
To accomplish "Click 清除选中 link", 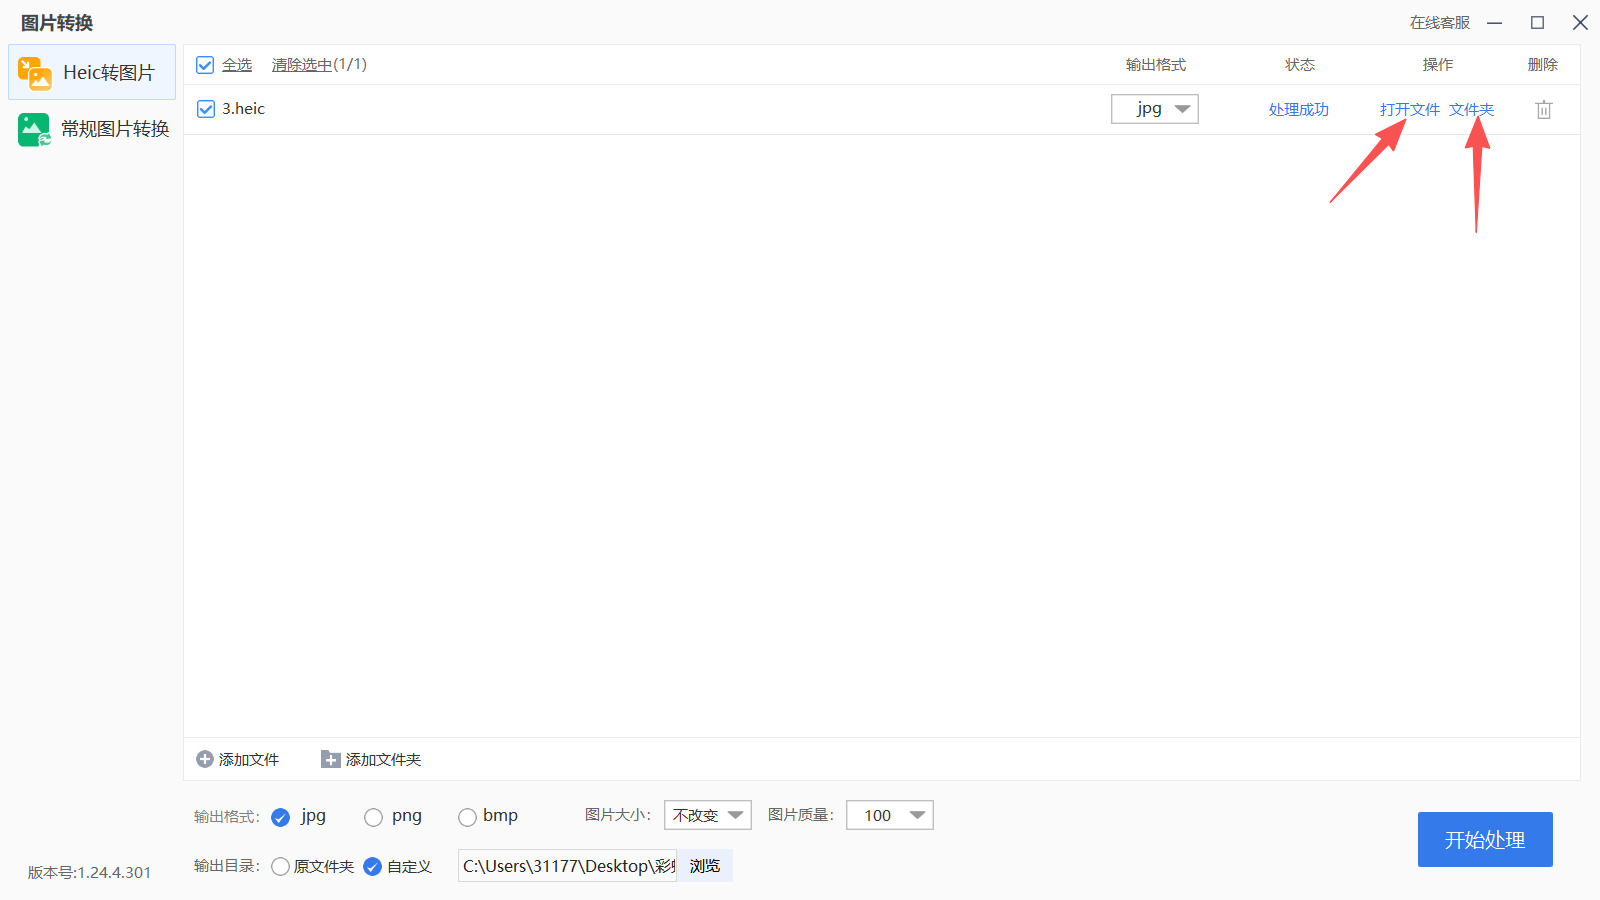I will pyautogui.click(x=302, y=65).
